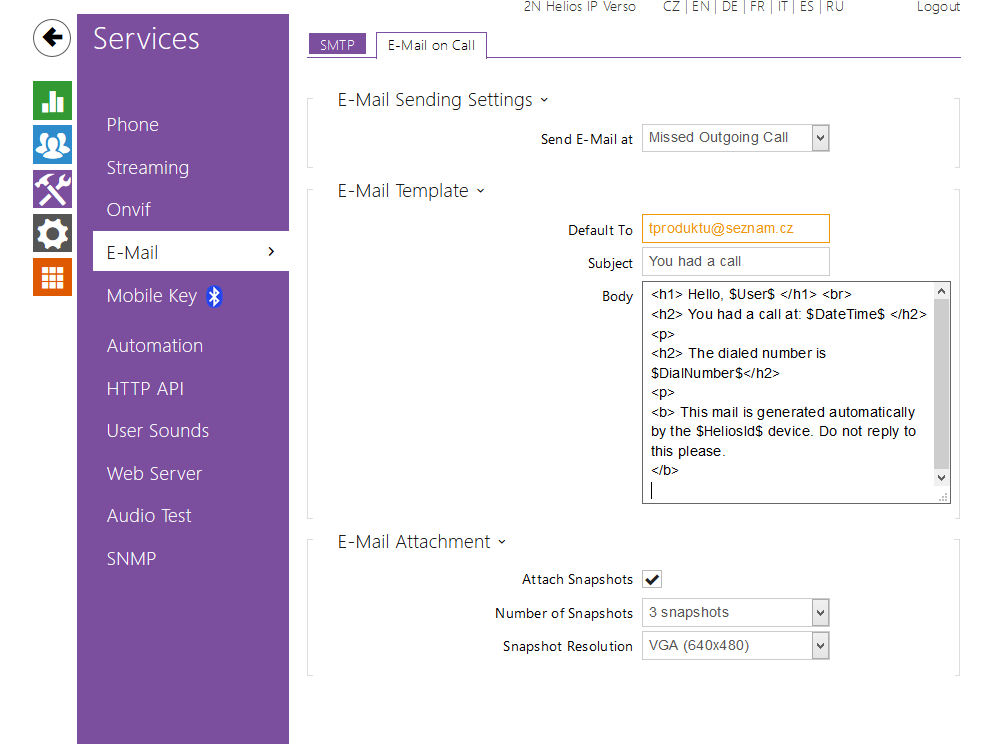Image resolution: width=998 pixels, height=744 pixels.
Task: Open the Streaming services menu item
Action: (148, 168)
